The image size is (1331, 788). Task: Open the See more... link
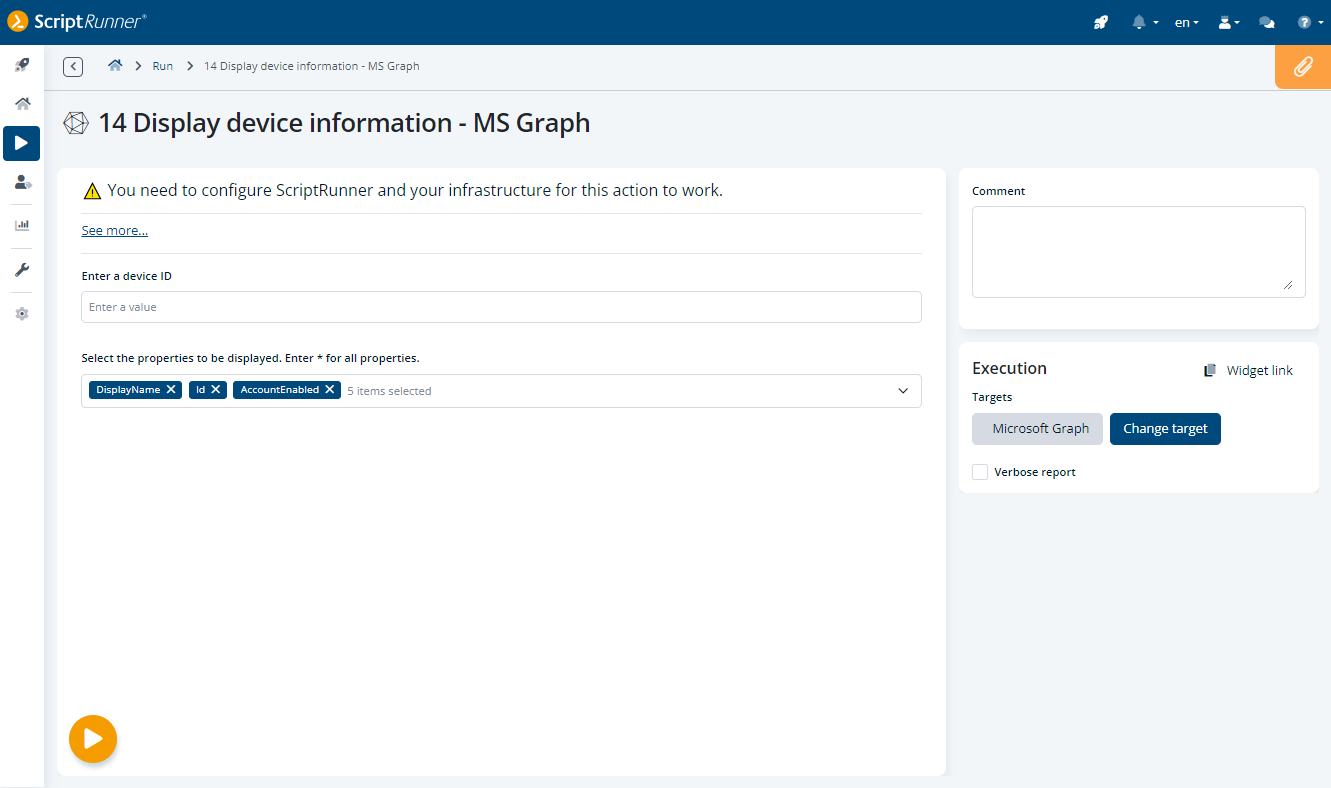pyautogui.click(x=114, y=231)
